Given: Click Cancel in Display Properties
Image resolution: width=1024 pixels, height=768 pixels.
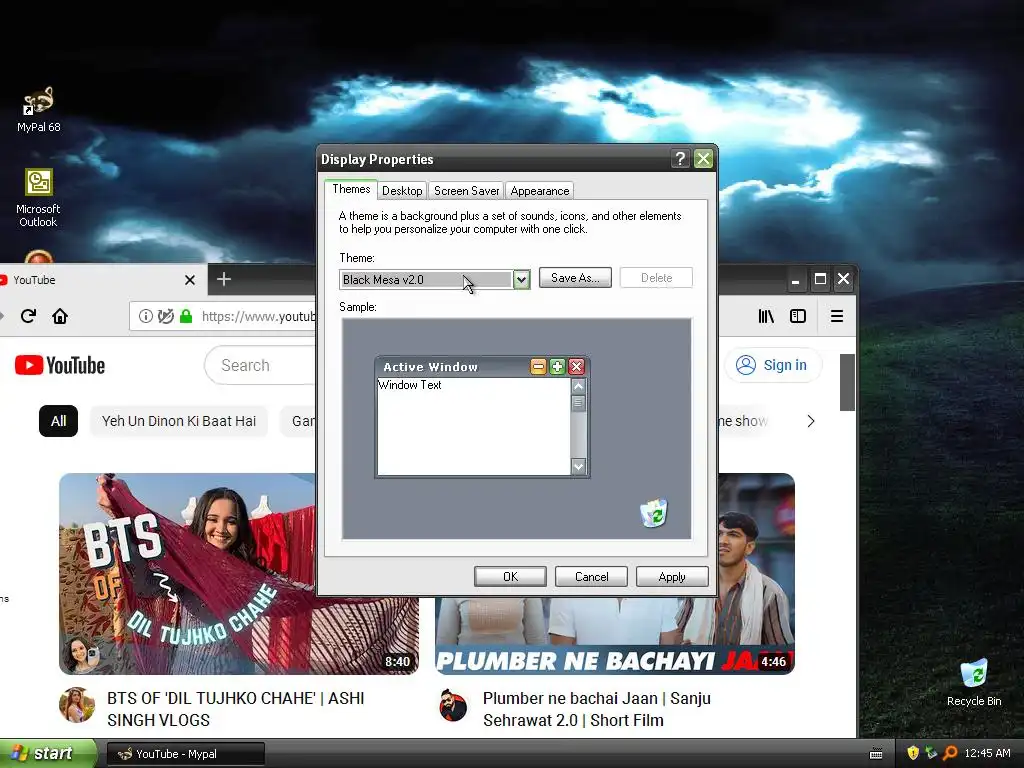Looking at the screenshot, I should (x=592, y=577).
